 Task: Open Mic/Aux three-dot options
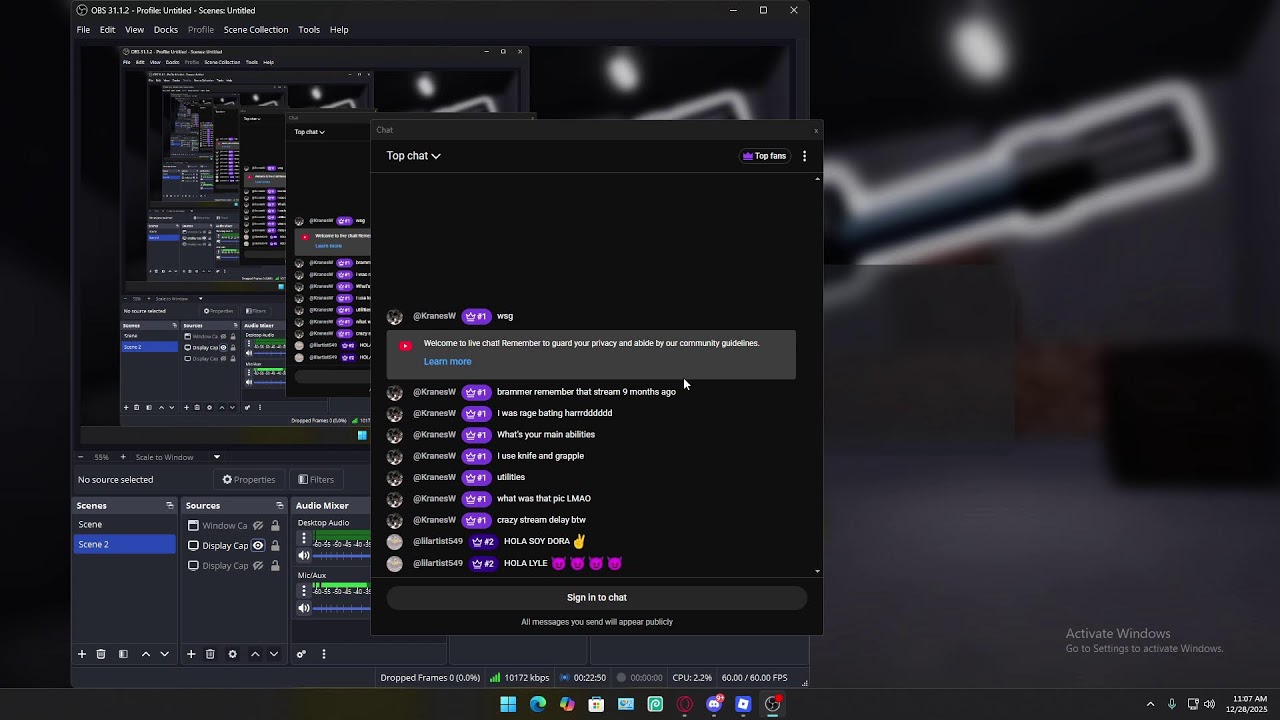pos(304,591)
